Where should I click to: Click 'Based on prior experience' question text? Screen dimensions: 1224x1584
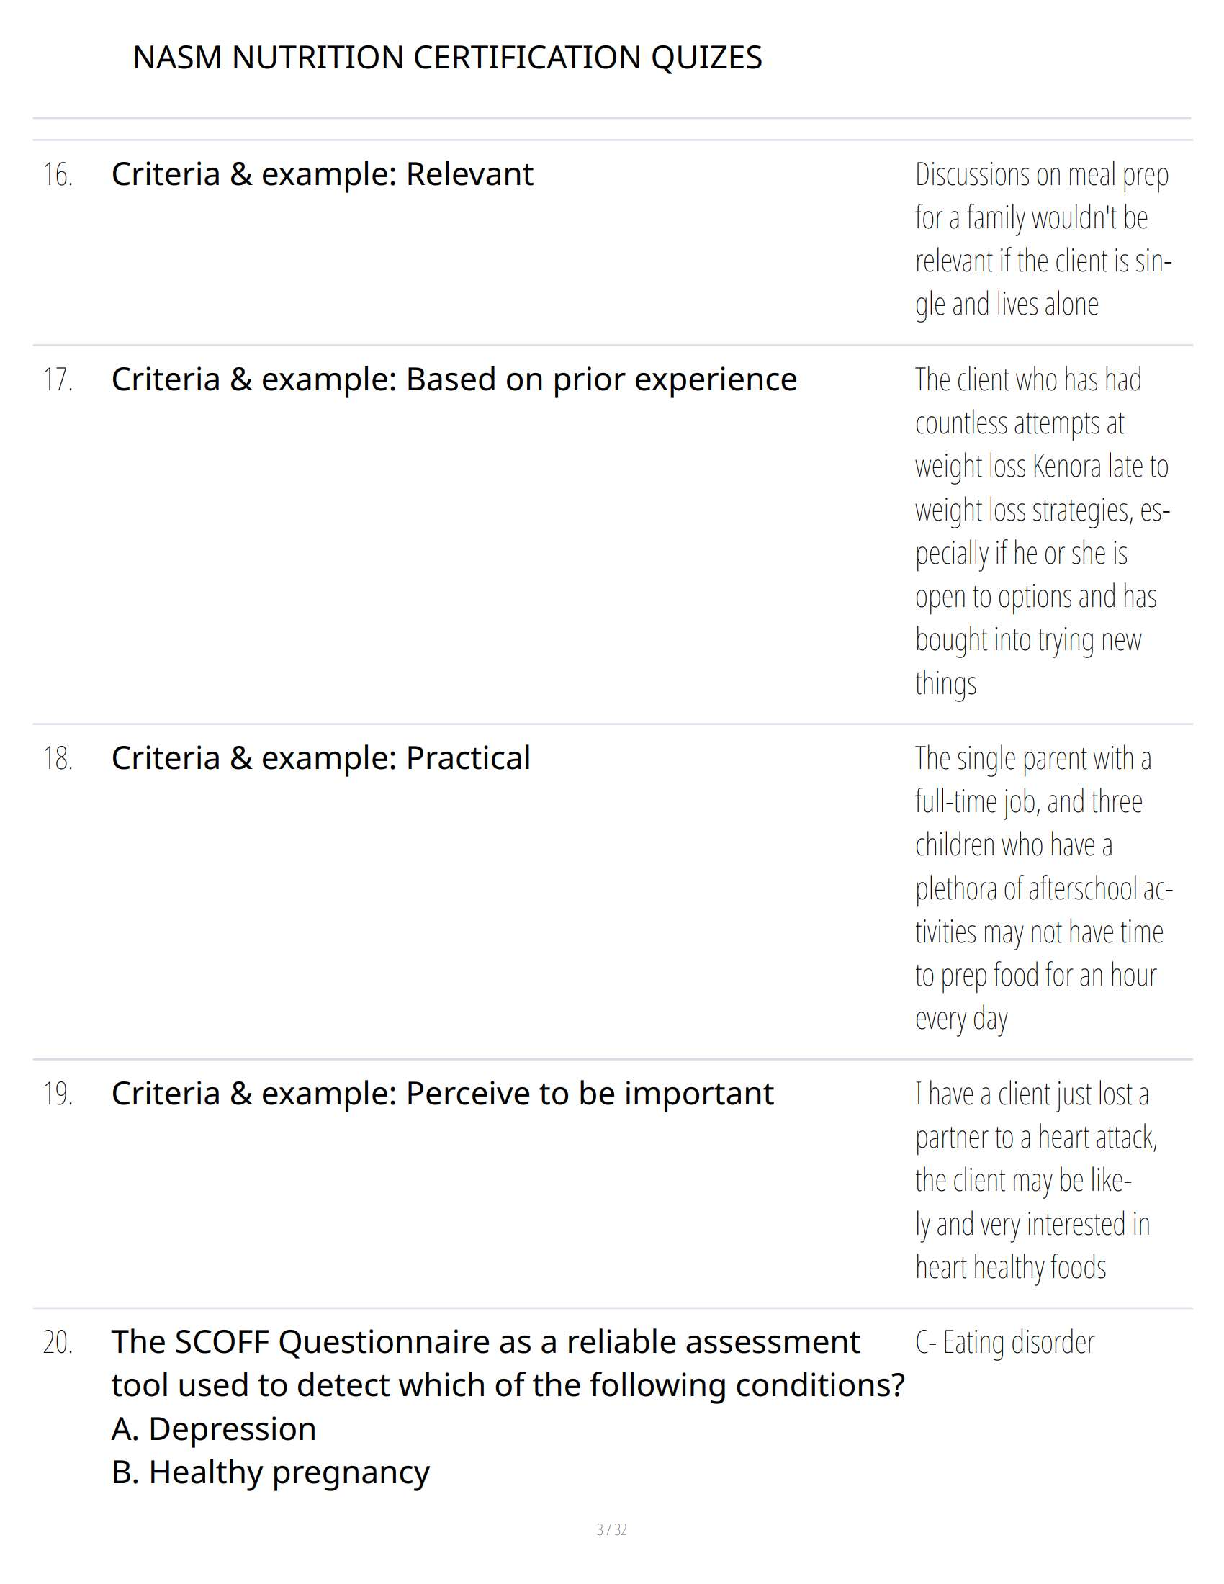tap(601, 379)
